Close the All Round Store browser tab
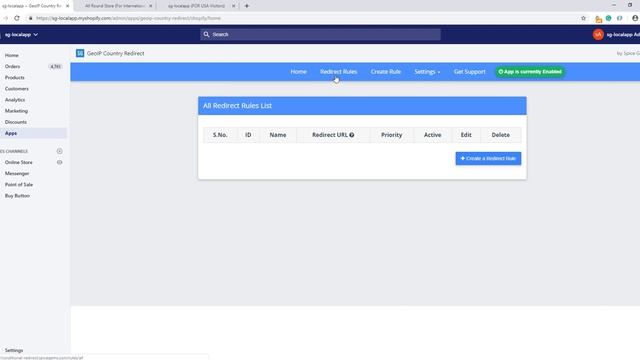This screenshot has width=640, height=360. (150, 6)
